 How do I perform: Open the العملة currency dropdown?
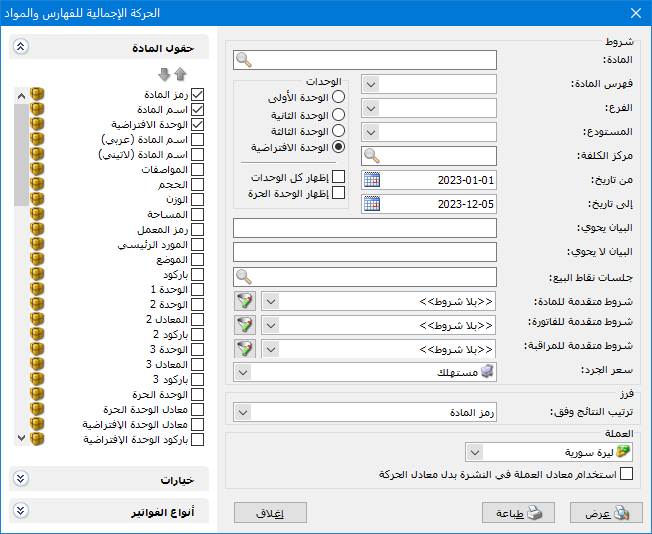pyautogui.click(x=475, y=452)
